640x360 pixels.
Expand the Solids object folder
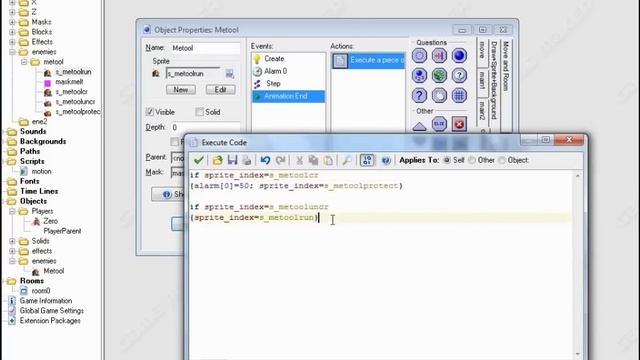click(12, 241)
